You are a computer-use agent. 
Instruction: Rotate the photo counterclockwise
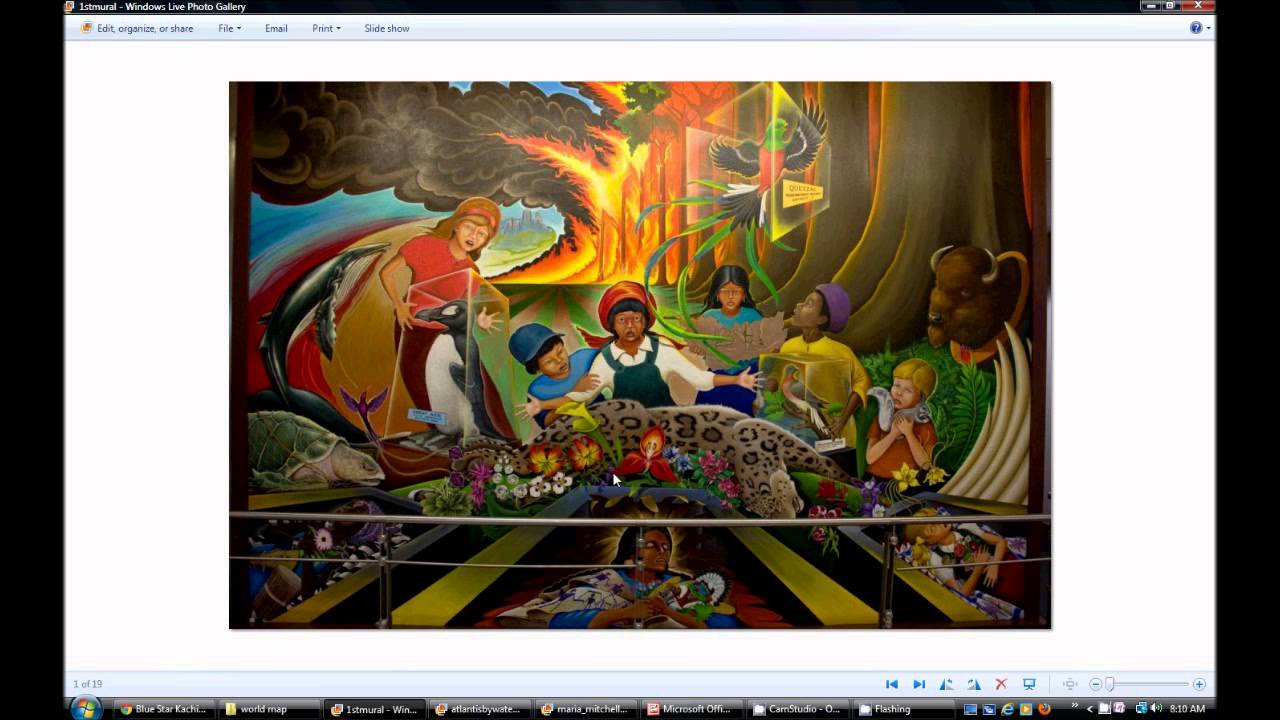click(x=946, y=684)
